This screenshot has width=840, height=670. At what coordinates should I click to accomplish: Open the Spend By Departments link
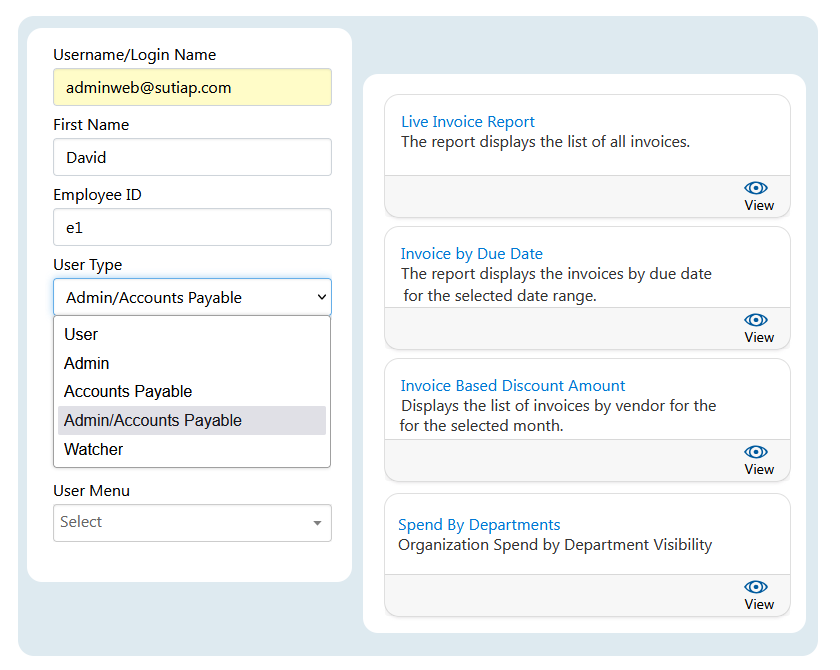(x=479, y=525)
